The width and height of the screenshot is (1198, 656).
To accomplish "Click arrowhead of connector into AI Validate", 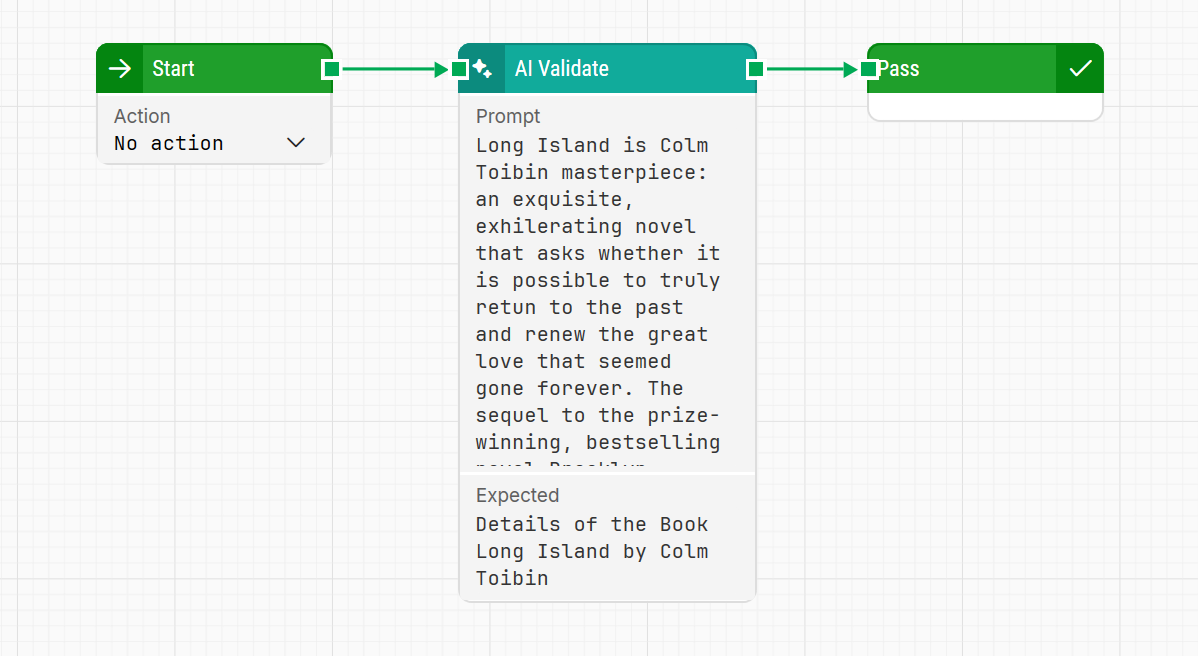I will [x=441, y=69].
